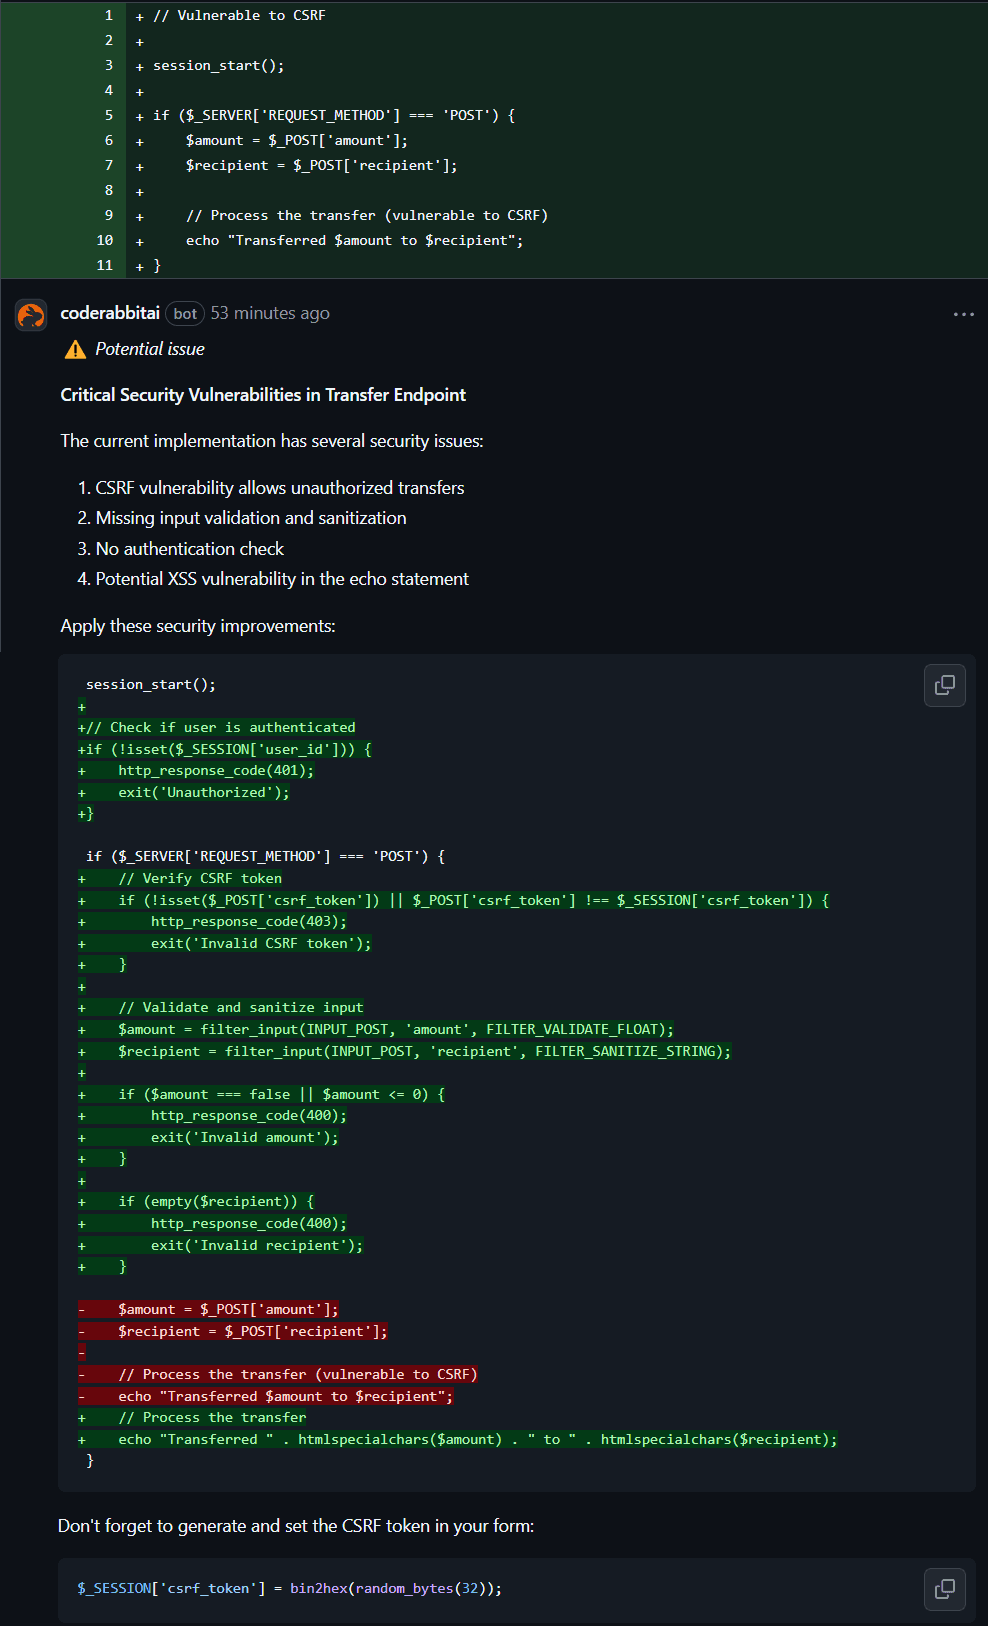Click the 'No authentication check' list item

coord(189,549)
